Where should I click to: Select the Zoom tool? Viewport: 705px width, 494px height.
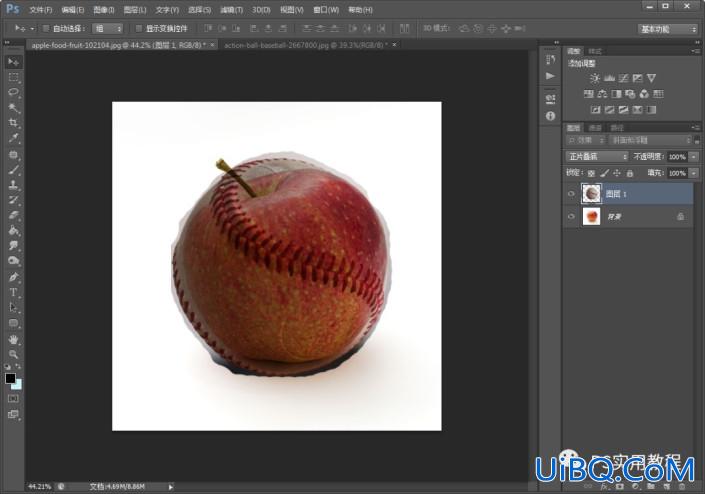(13, 355)
